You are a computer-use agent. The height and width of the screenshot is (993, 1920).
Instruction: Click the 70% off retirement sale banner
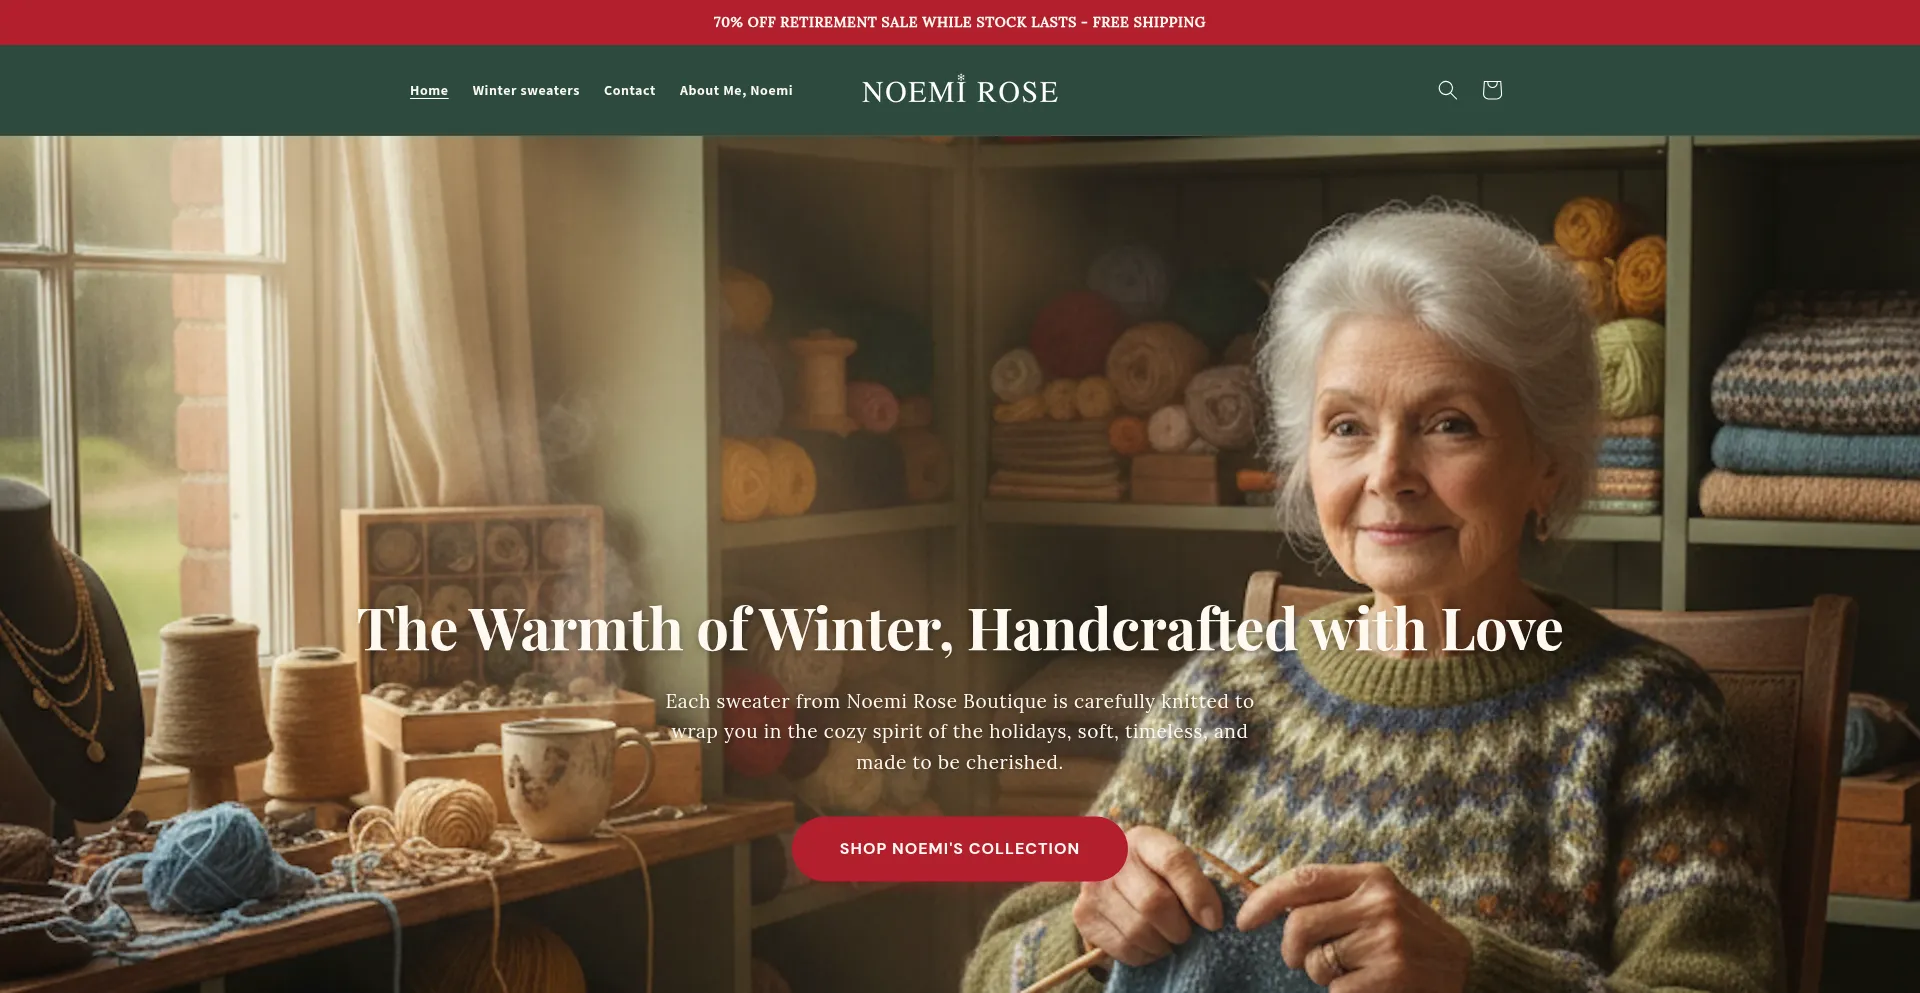[x=960, y=22]
